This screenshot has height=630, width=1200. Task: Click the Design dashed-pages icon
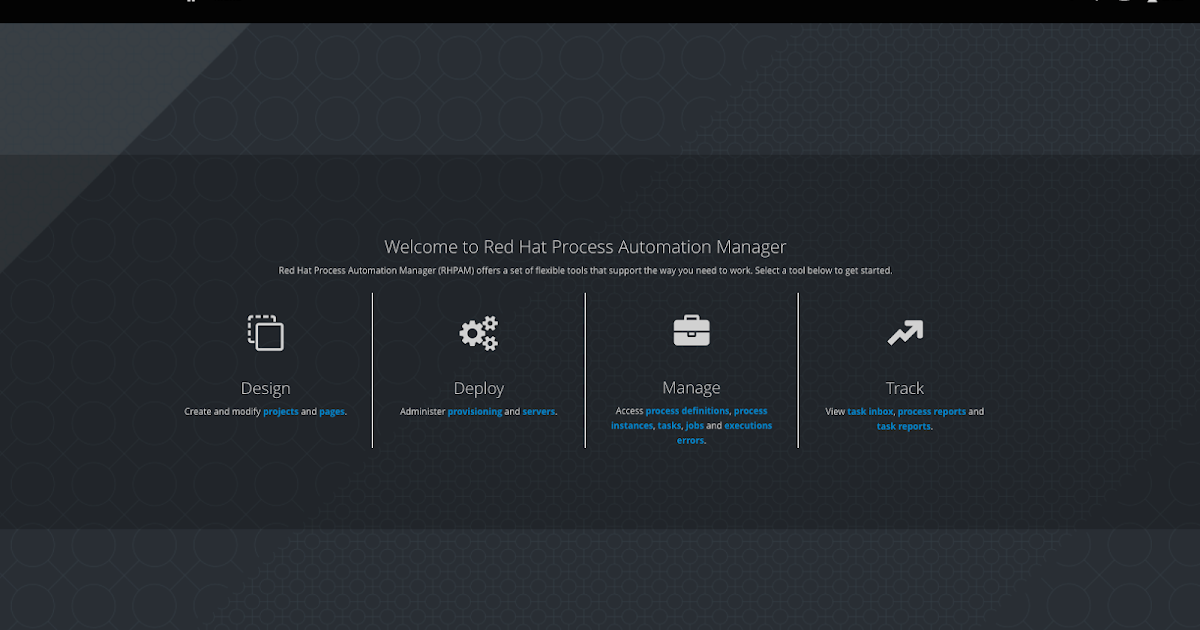tap(265, 333)
